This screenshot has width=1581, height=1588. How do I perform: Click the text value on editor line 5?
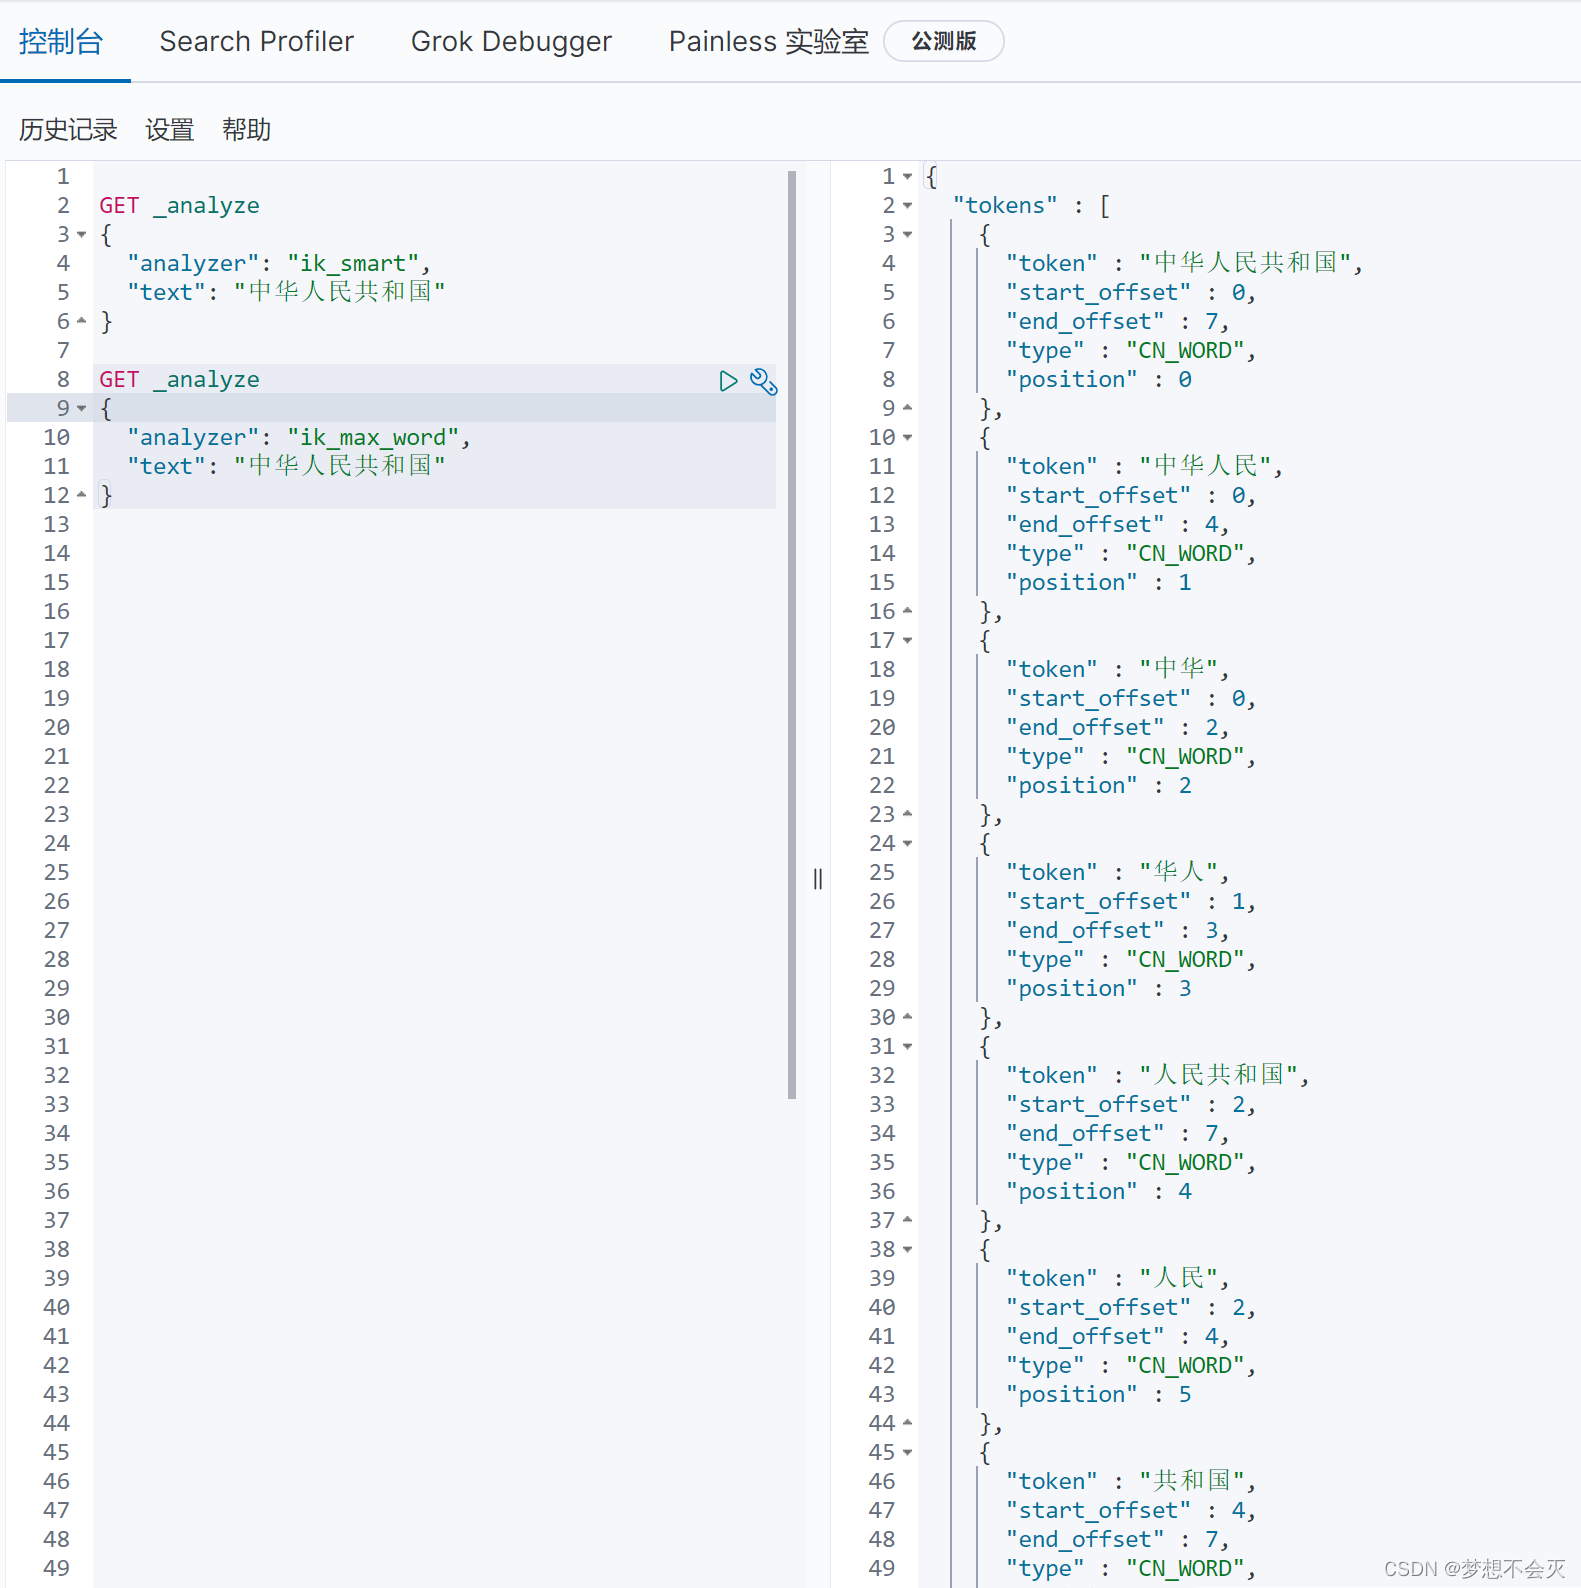tap(340, 293)
